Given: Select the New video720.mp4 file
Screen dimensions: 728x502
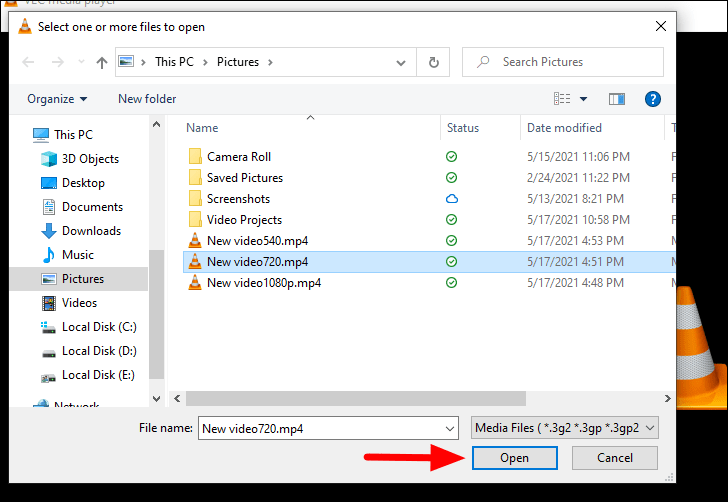Looking at the screenshot, I should (429, 262).
